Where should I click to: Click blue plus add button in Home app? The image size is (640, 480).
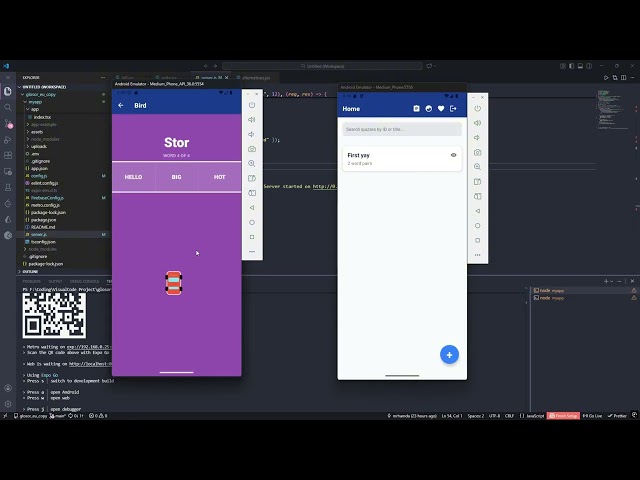click(449, 355)
